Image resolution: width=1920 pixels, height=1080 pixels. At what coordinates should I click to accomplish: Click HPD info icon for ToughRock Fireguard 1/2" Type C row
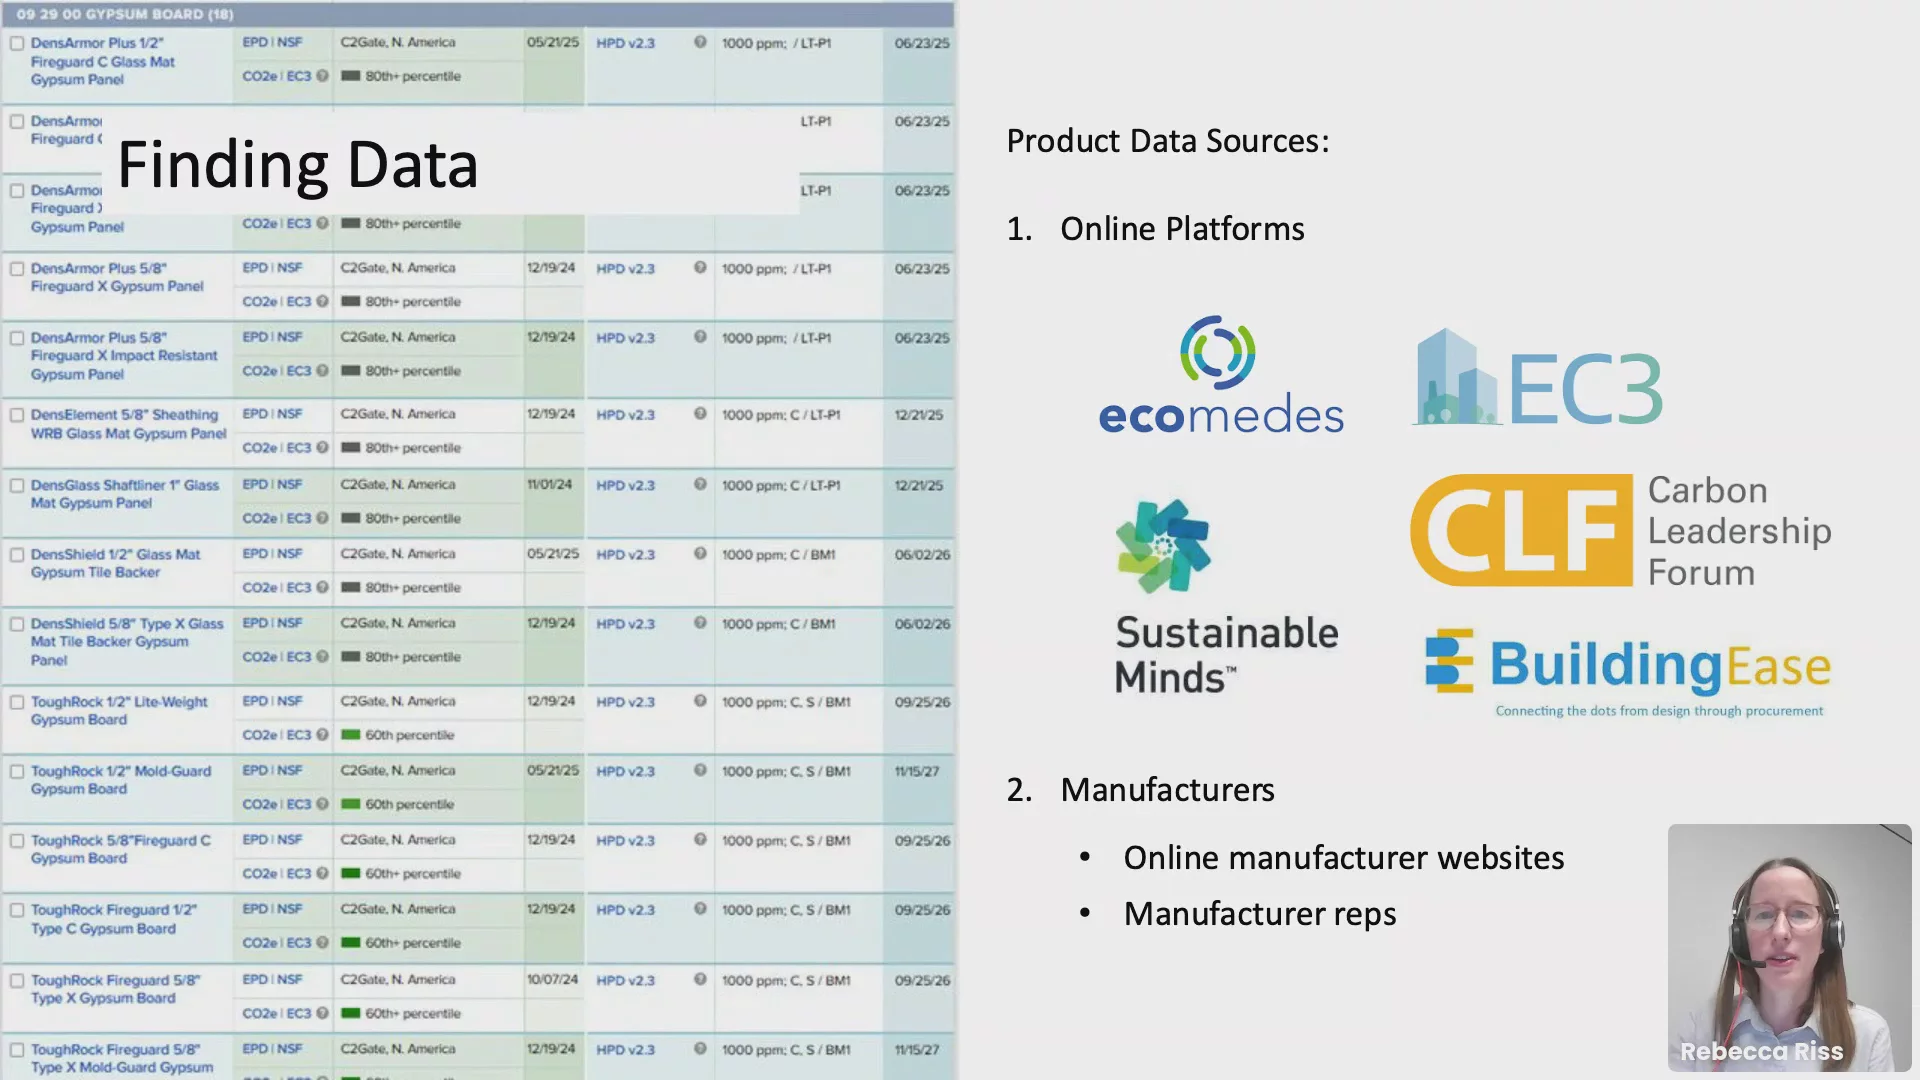(700, 909)
